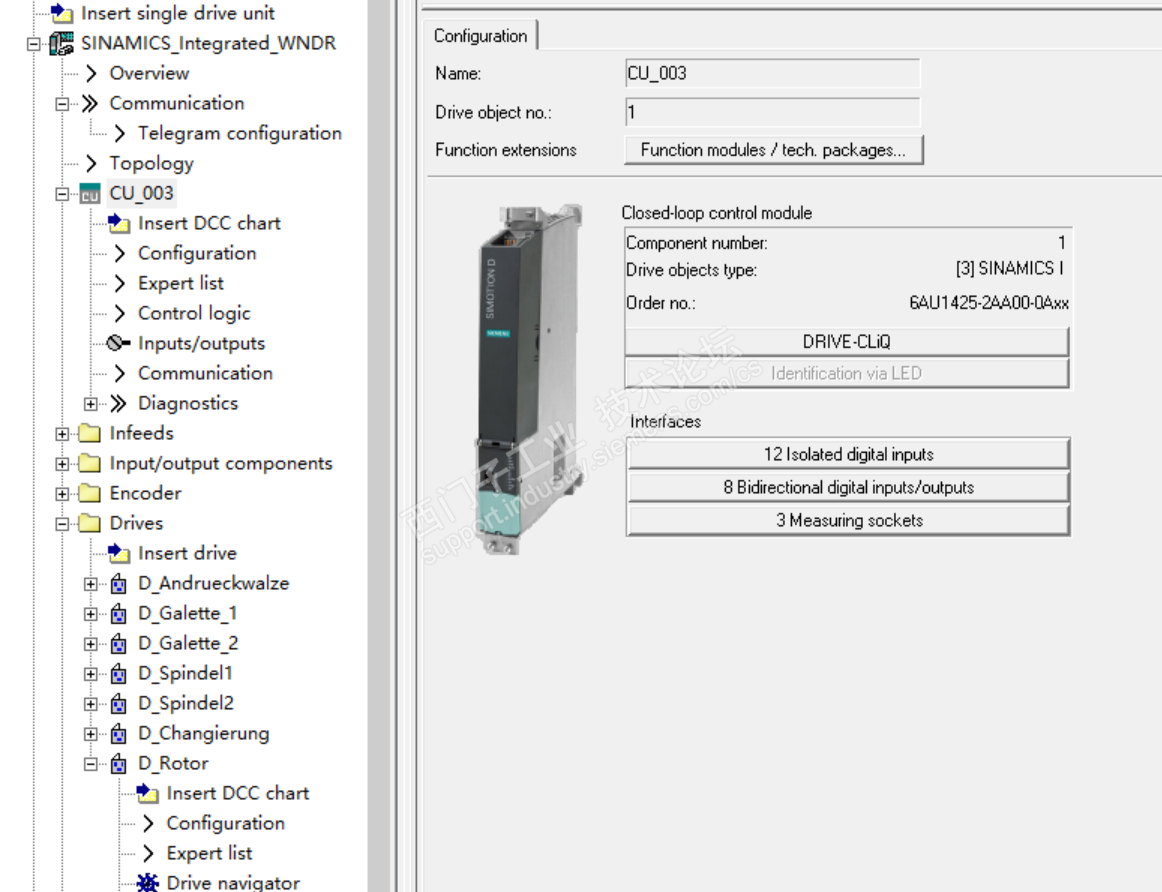This screenshot has width=1162, height=892.
Task: Expand the D_Spindel2 drive node
Action: pyautogui.click(x=90, y=704)
